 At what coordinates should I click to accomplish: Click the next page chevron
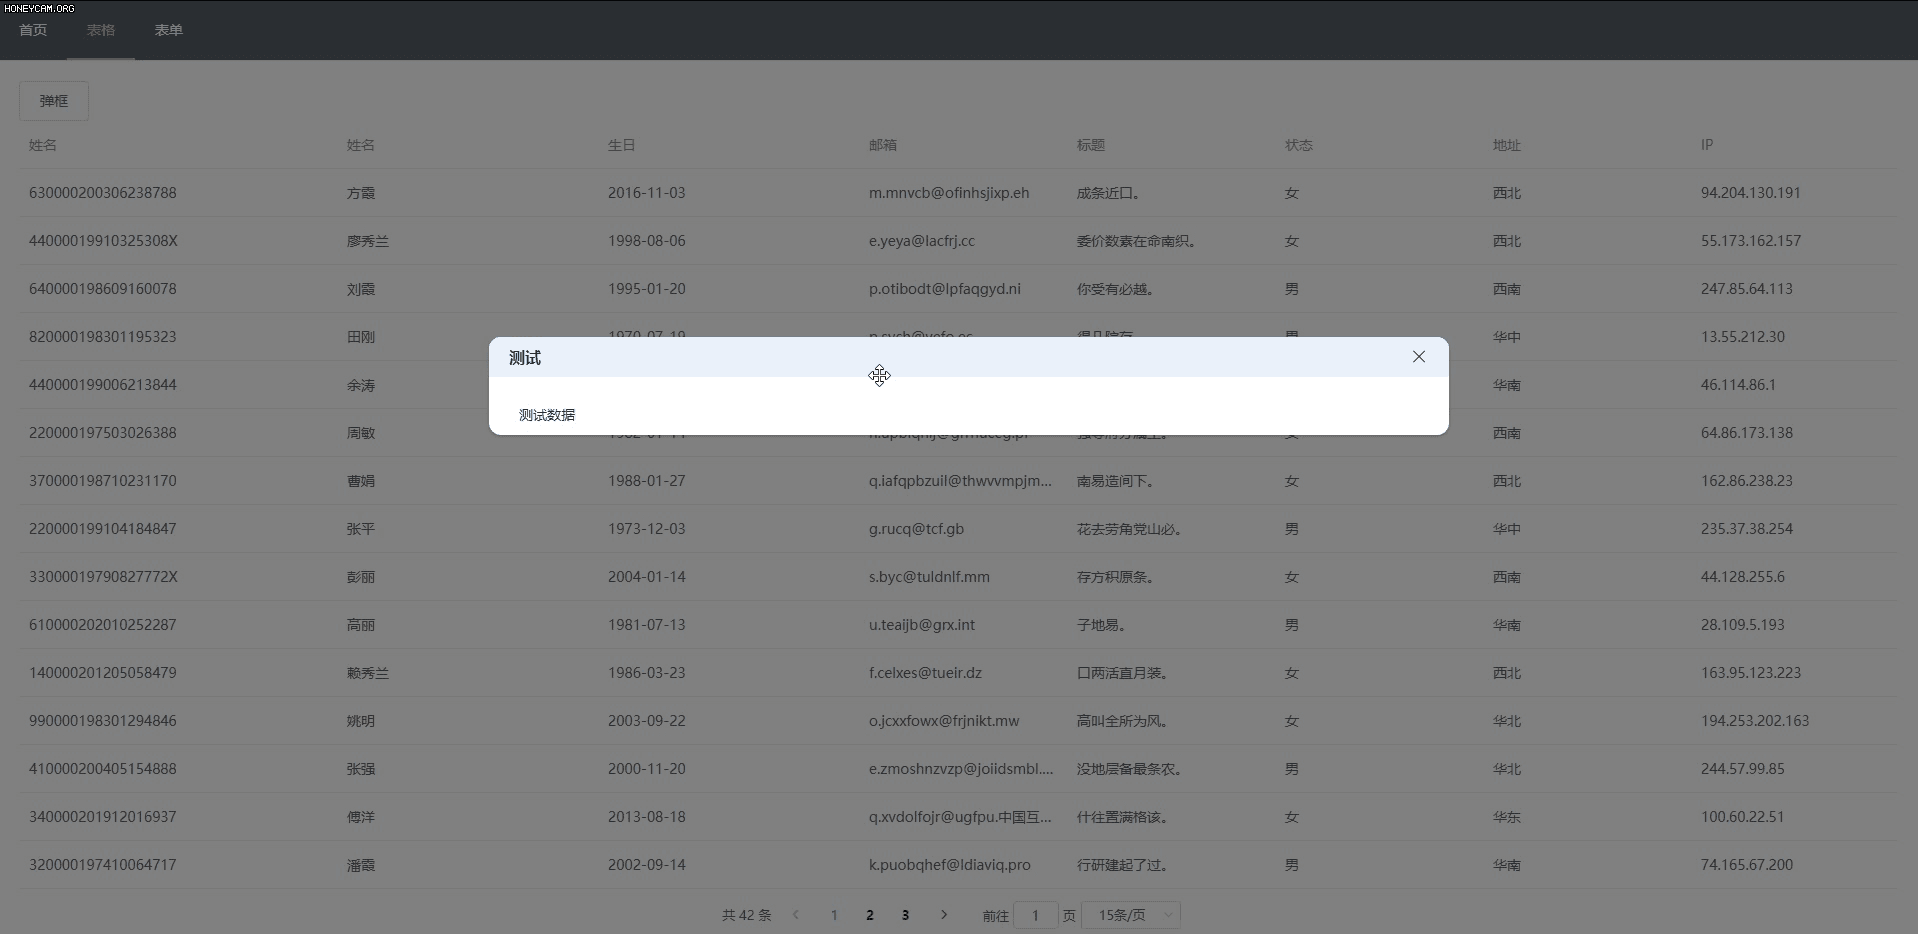tap(944, 915)
